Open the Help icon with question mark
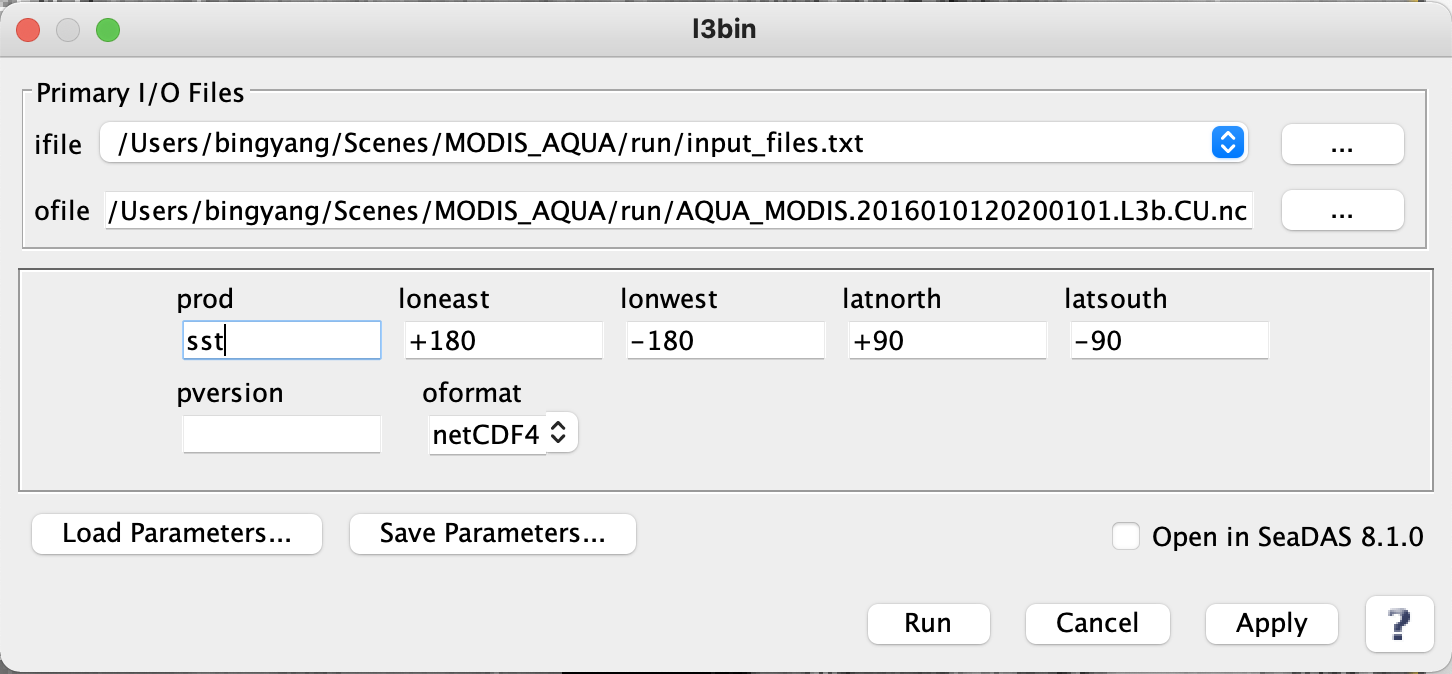Viewport: 1452px width, 674px height. point(1399,623)
